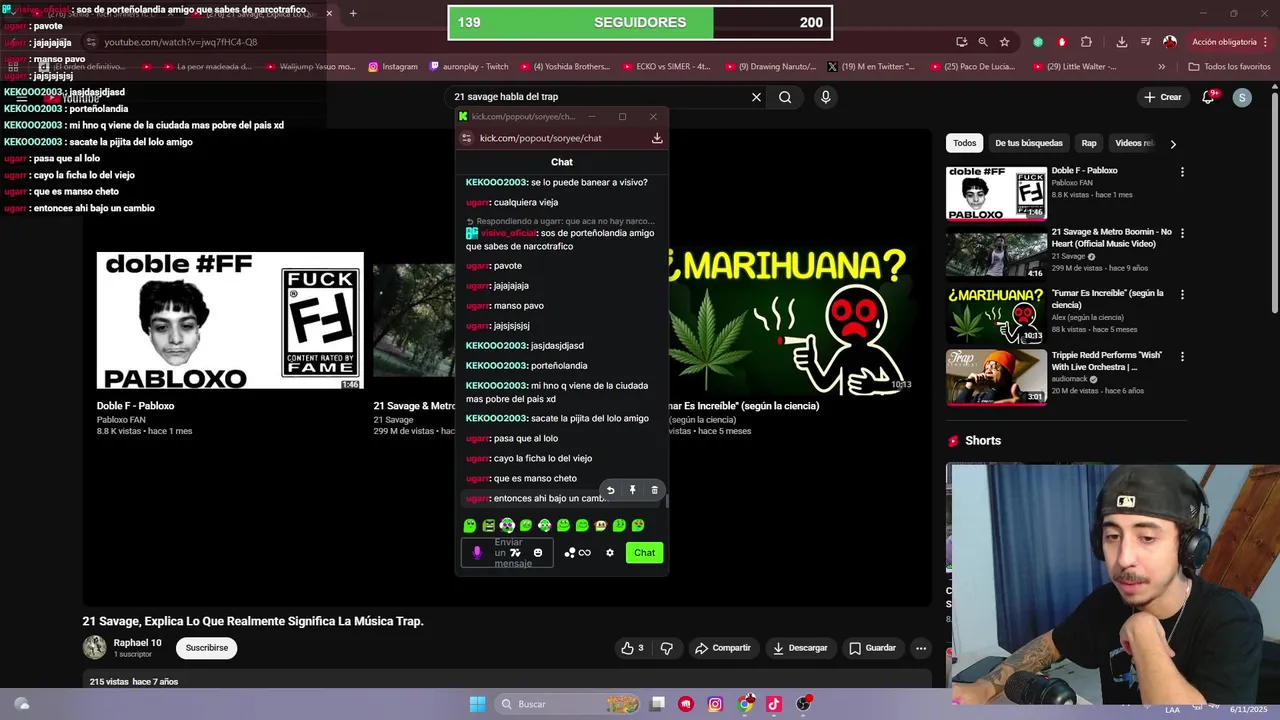The height and width of the screenshot is (720, 1280).
Task: Reply to the hovered chat message
Action: [610, 490]
